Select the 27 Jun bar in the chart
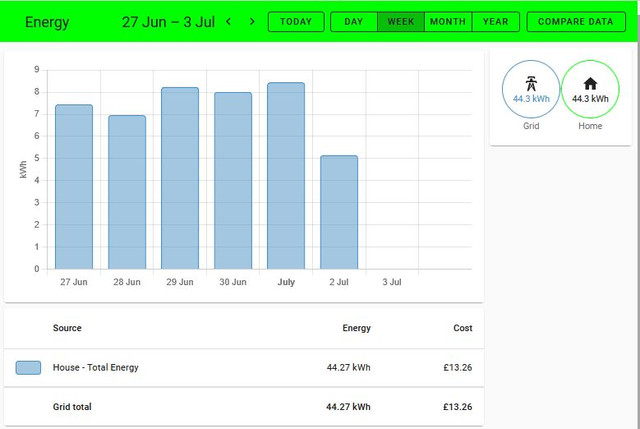The image size is (640, 429). (x=74, y=187)
